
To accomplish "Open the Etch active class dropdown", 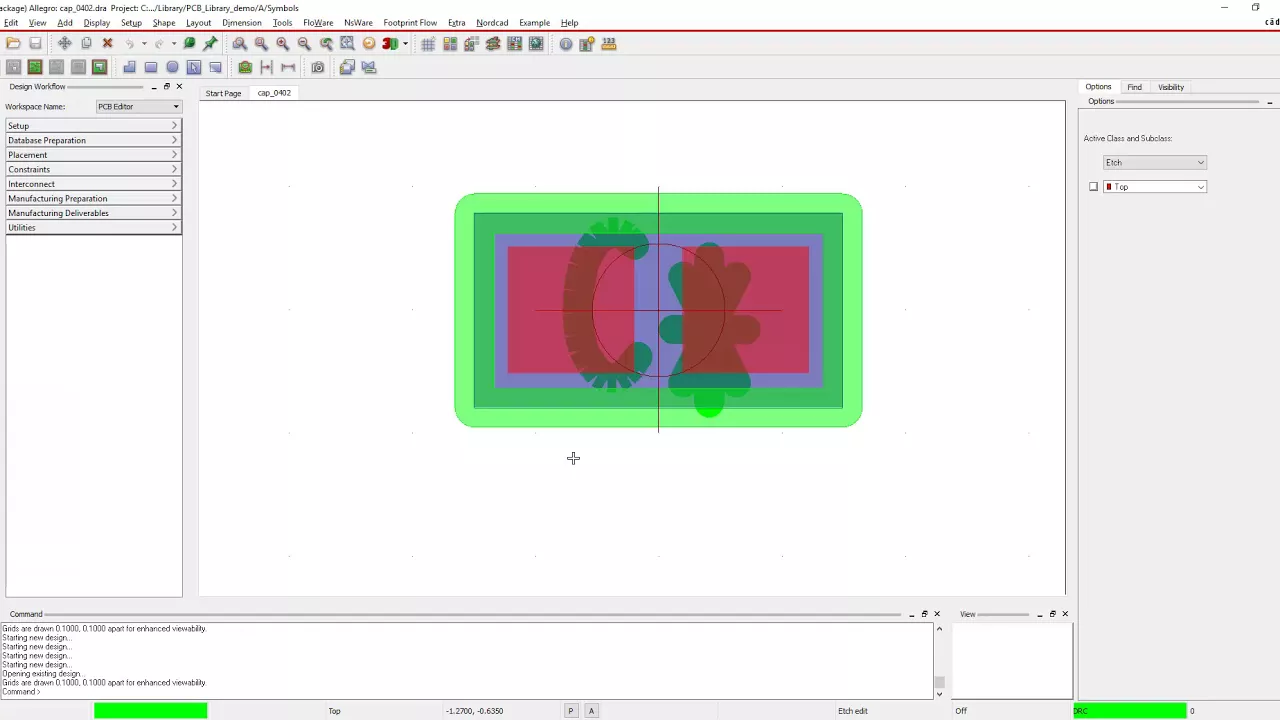I will pos(1155,162).
